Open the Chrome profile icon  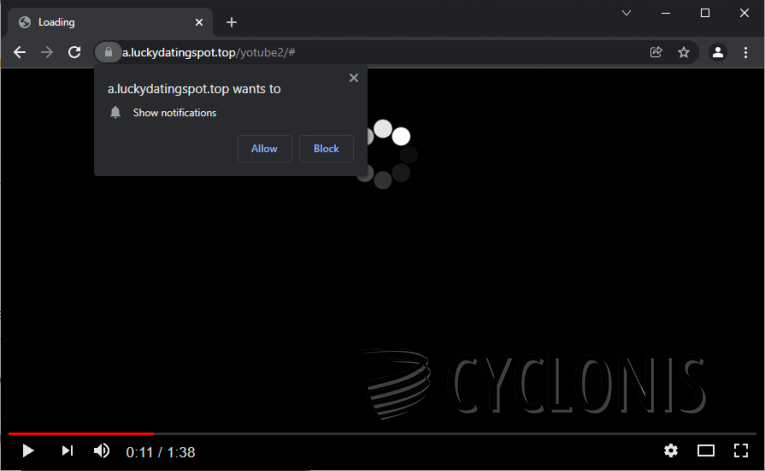click(718, 52)
